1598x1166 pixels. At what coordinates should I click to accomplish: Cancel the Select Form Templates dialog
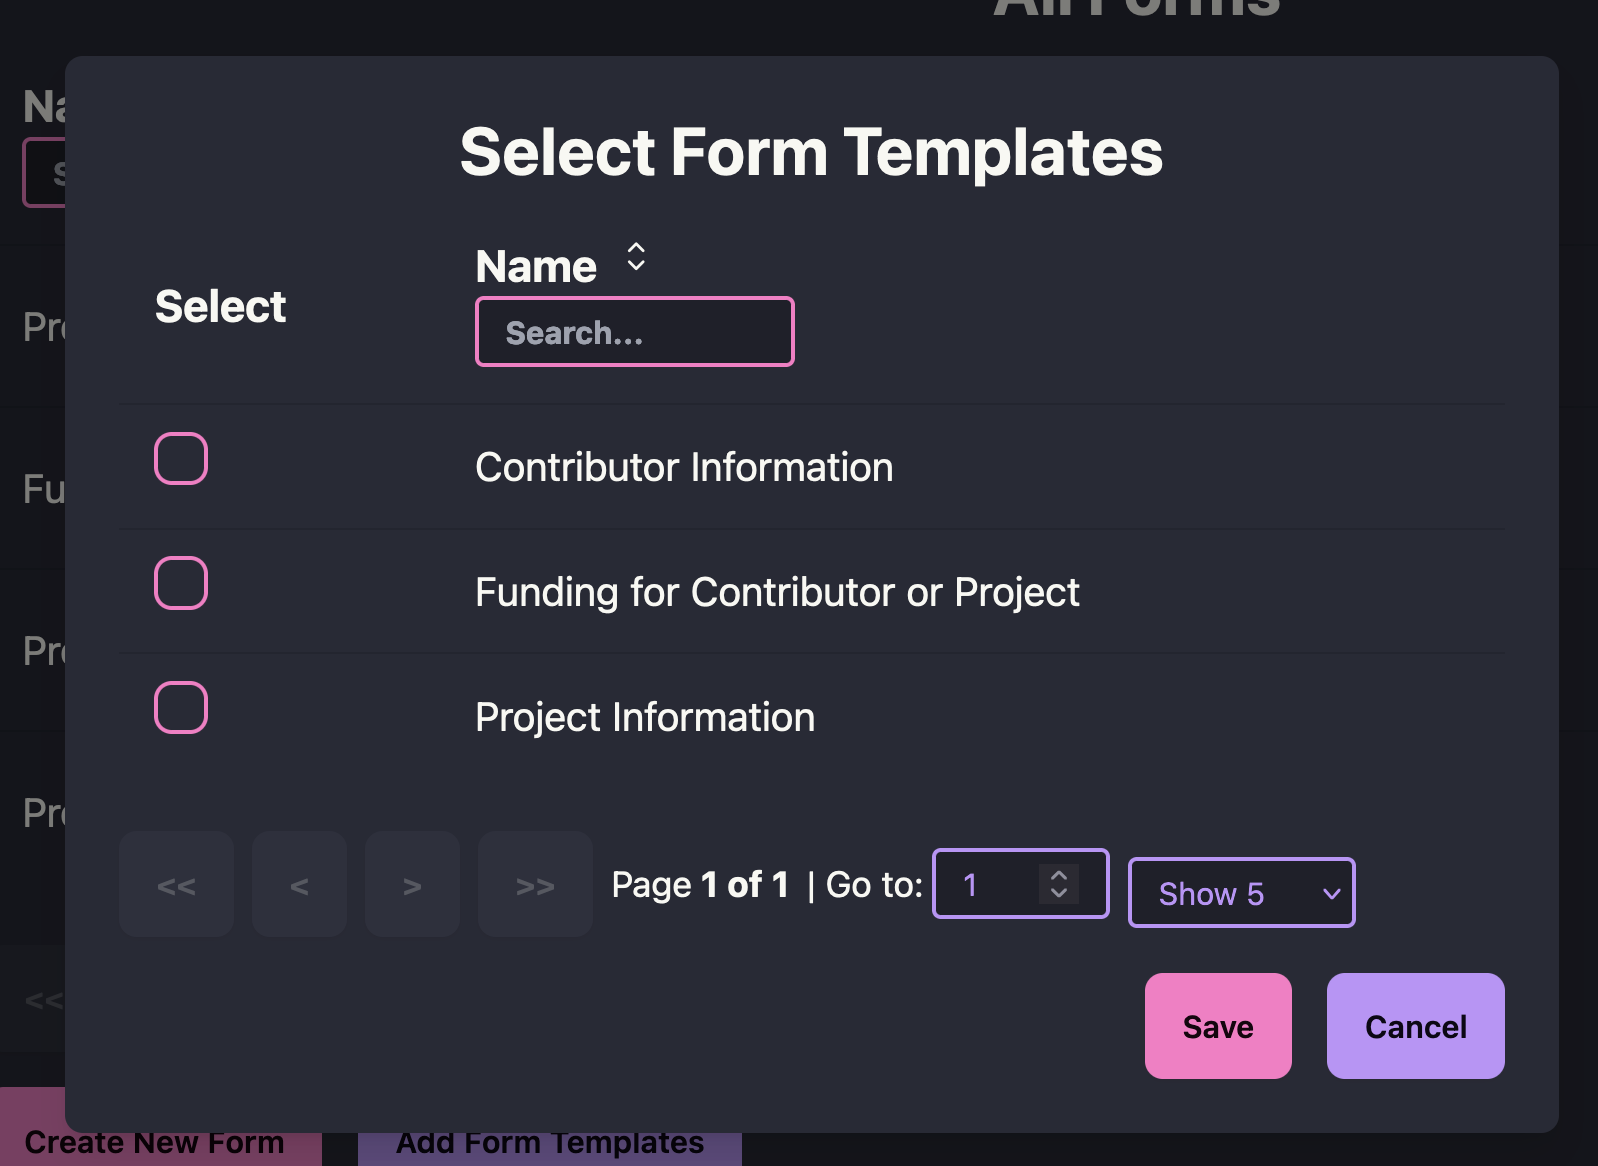[1415, 1026]
